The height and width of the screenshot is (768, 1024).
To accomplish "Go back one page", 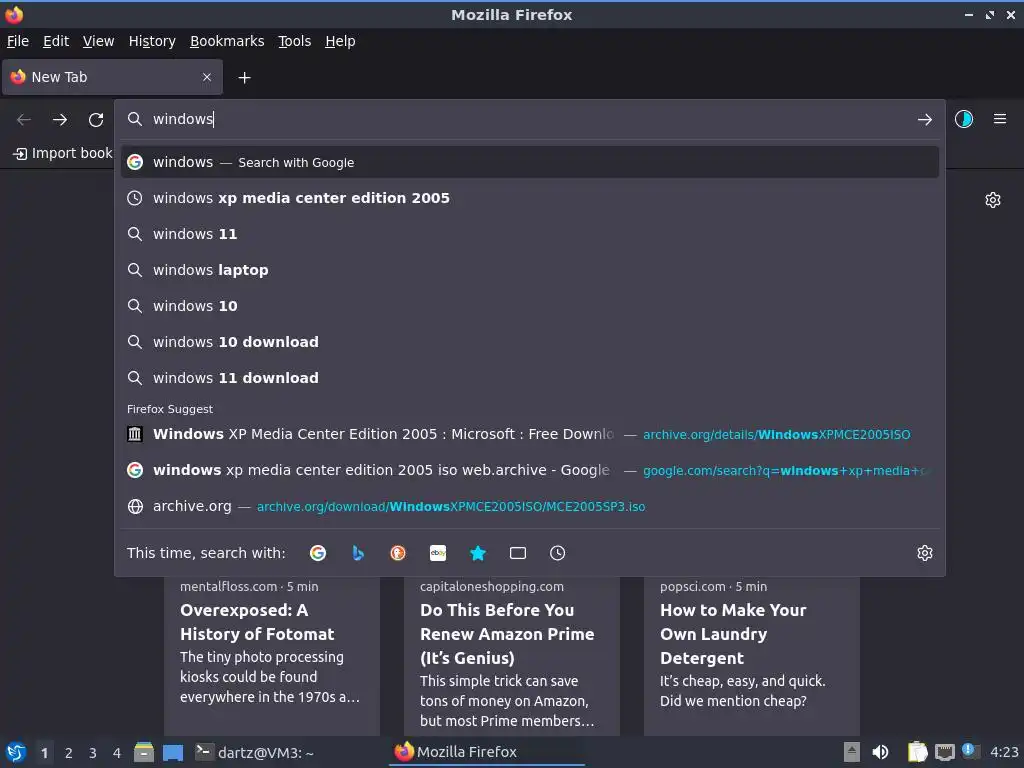I will (x=24, y=120).
